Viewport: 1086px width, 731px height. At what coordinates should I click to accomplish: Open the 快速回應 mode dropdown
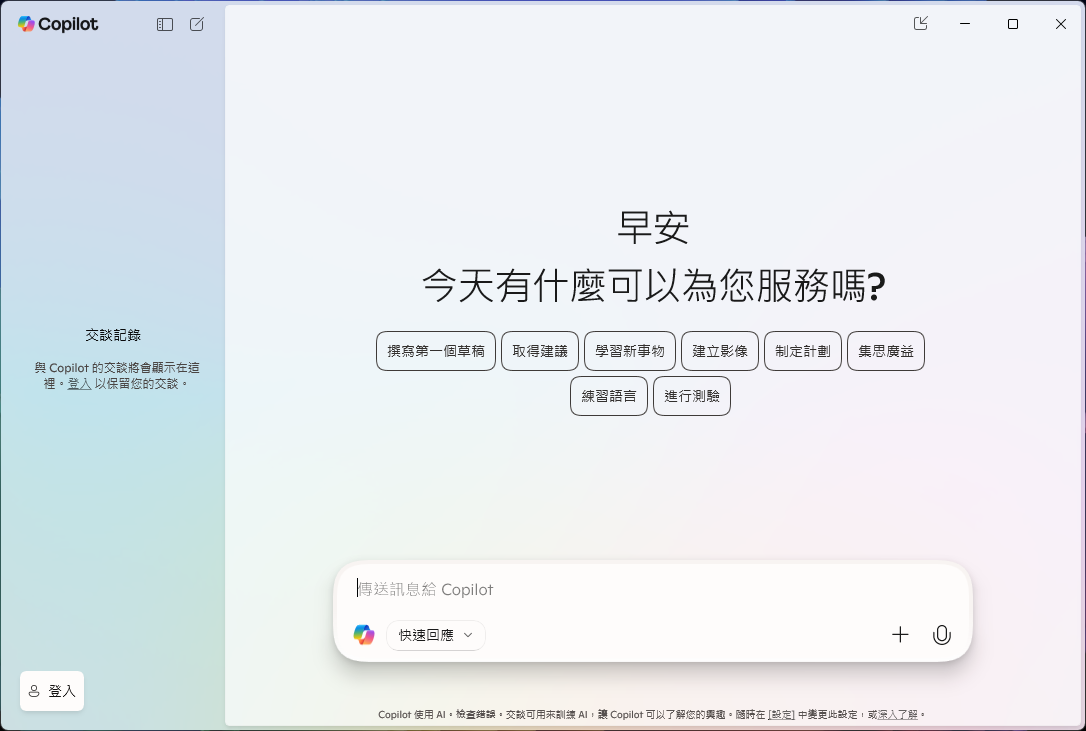click(x=436, y=635)
